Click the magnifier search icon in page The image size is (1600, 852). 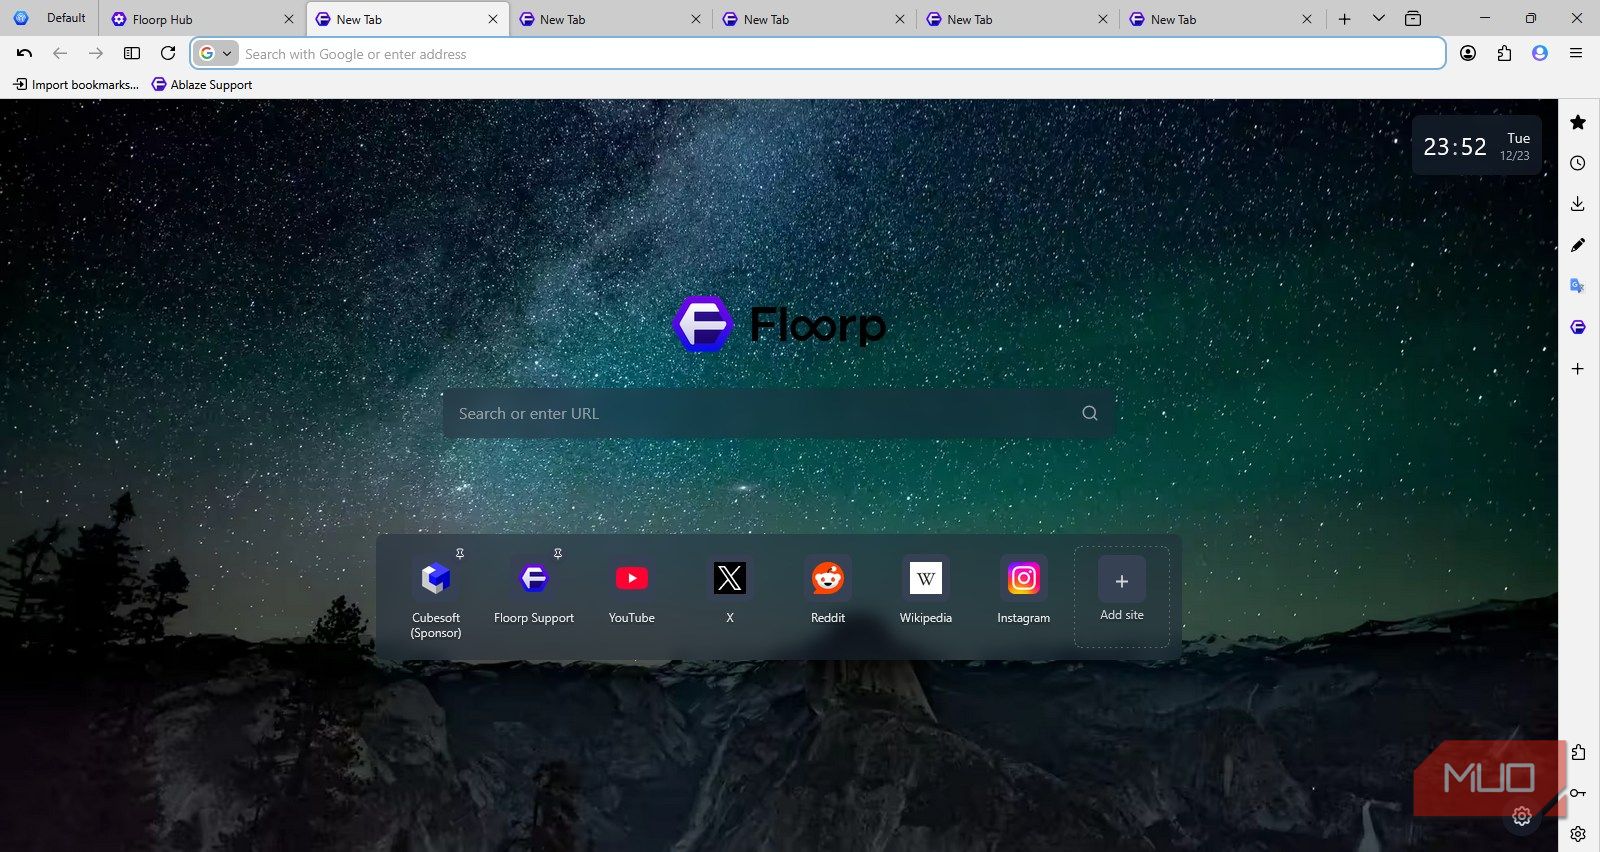pos(1090,414)
